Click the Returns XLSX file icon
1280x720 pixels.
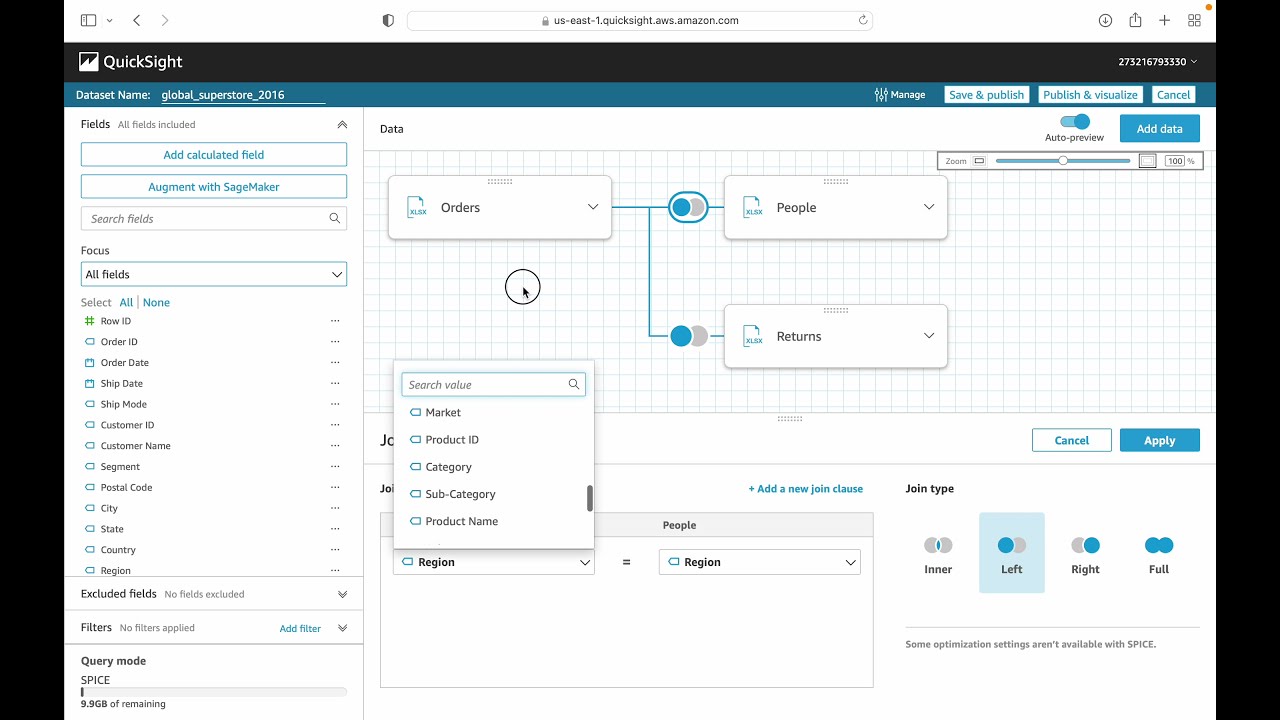[x=753, y=336]
